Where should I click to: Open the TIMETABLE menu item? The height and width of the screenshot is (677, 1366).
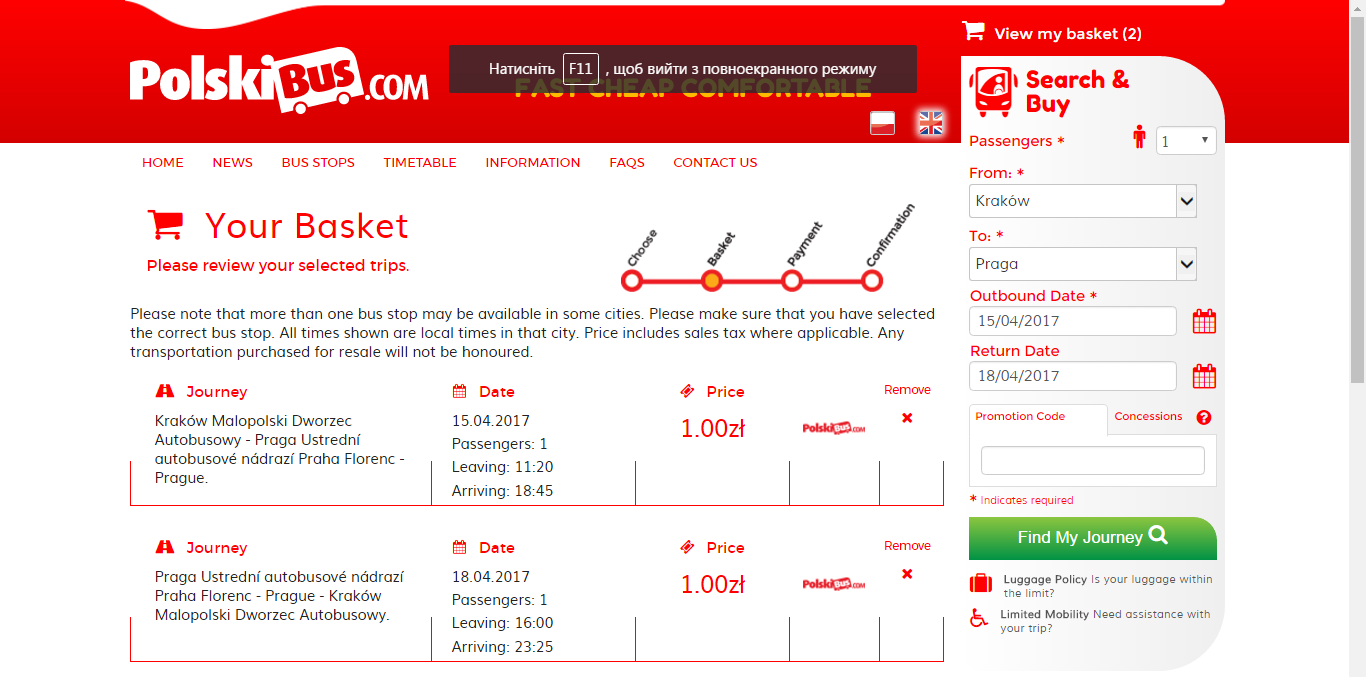420,163
